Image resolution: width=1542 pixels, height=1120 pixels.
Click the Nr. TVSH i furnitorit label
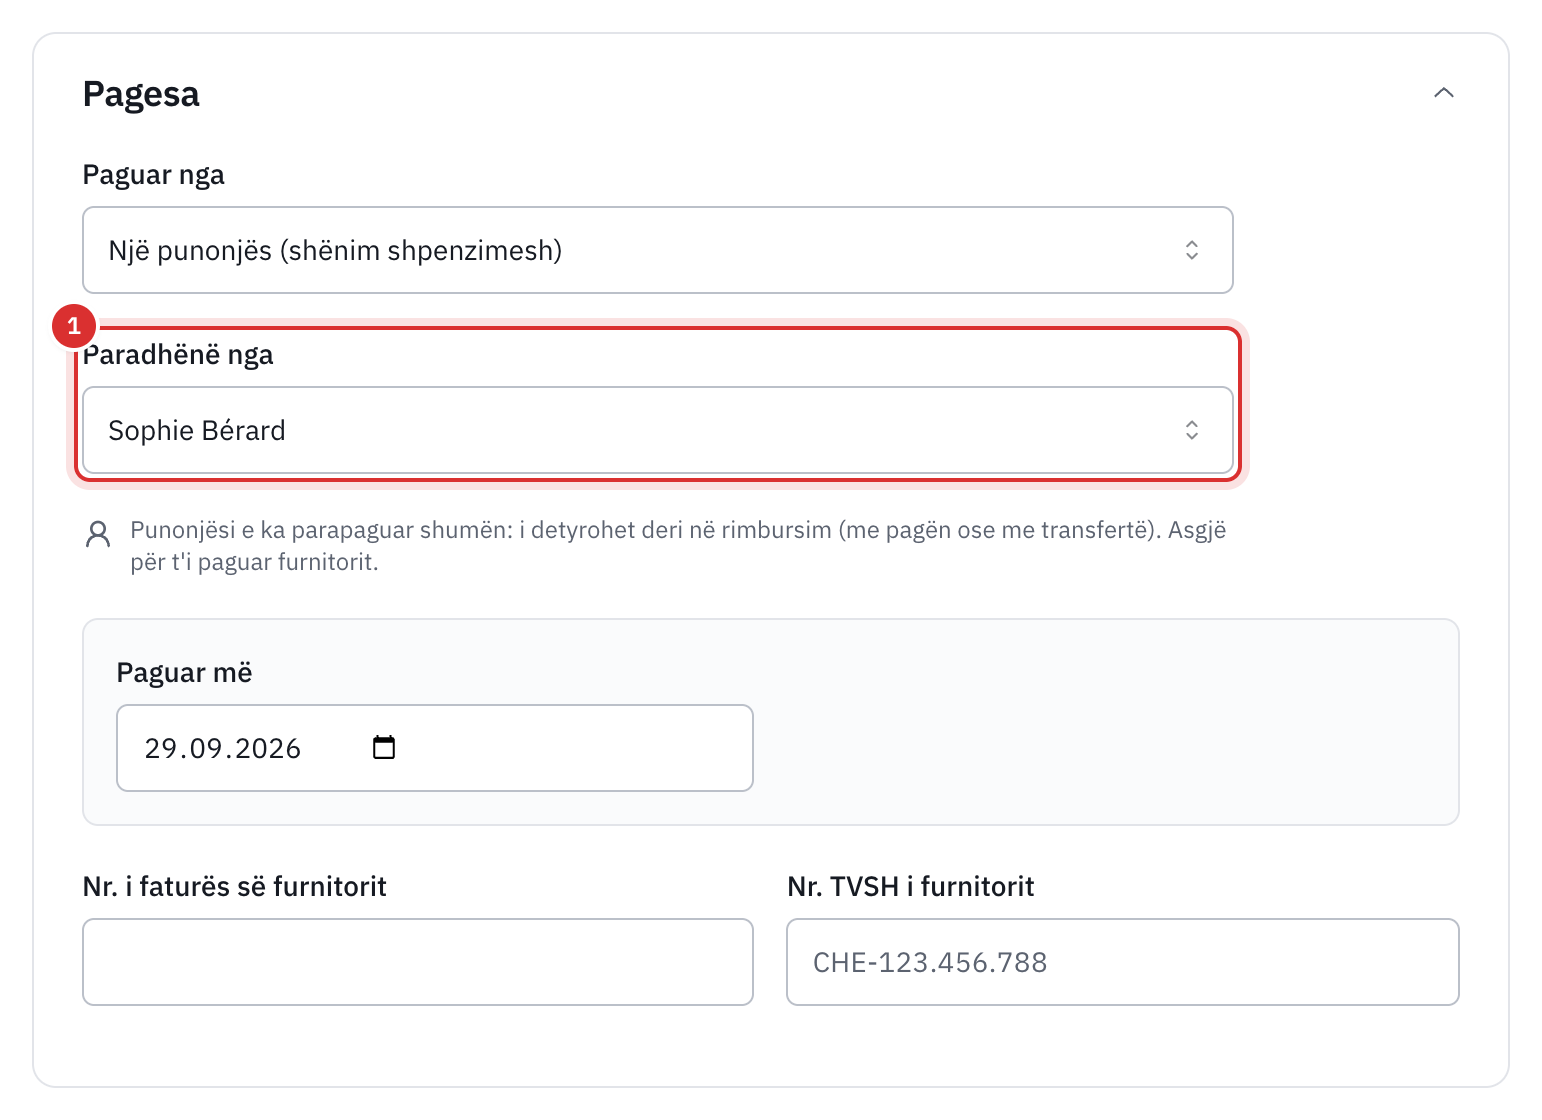(911, 887)
